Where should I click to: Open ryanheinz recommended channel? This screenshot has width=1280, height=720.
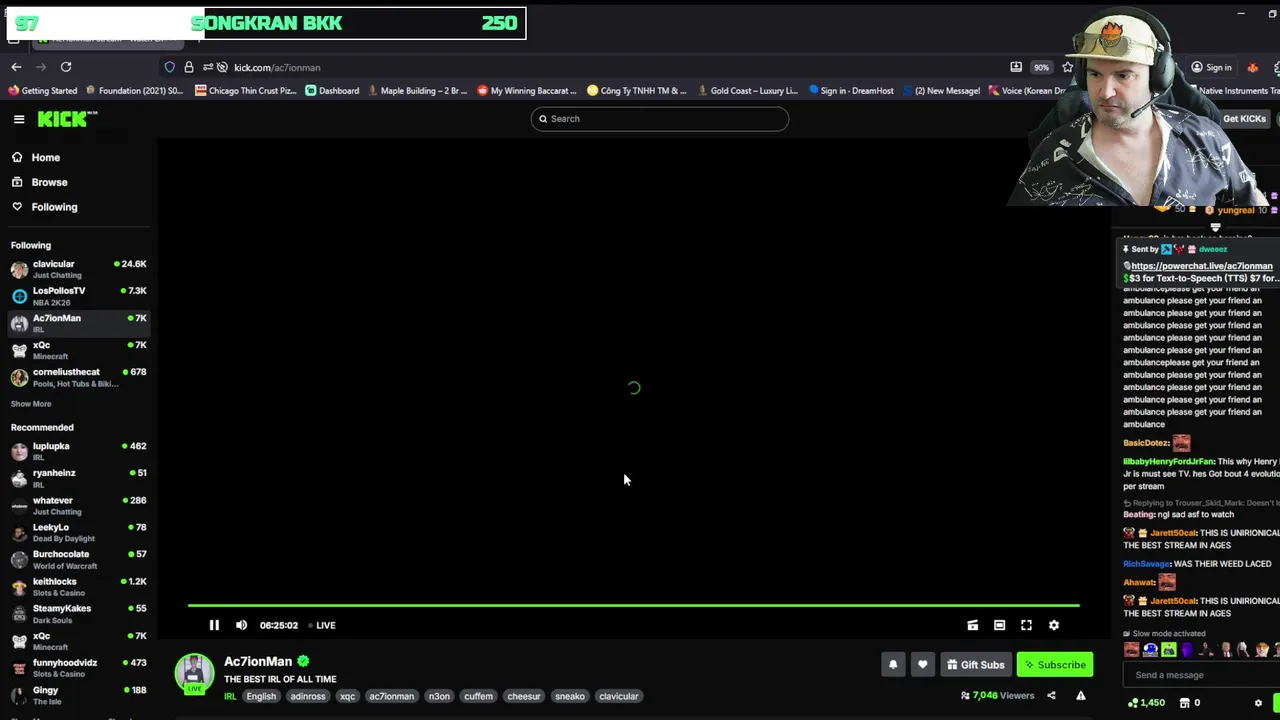tap(79, 478)
